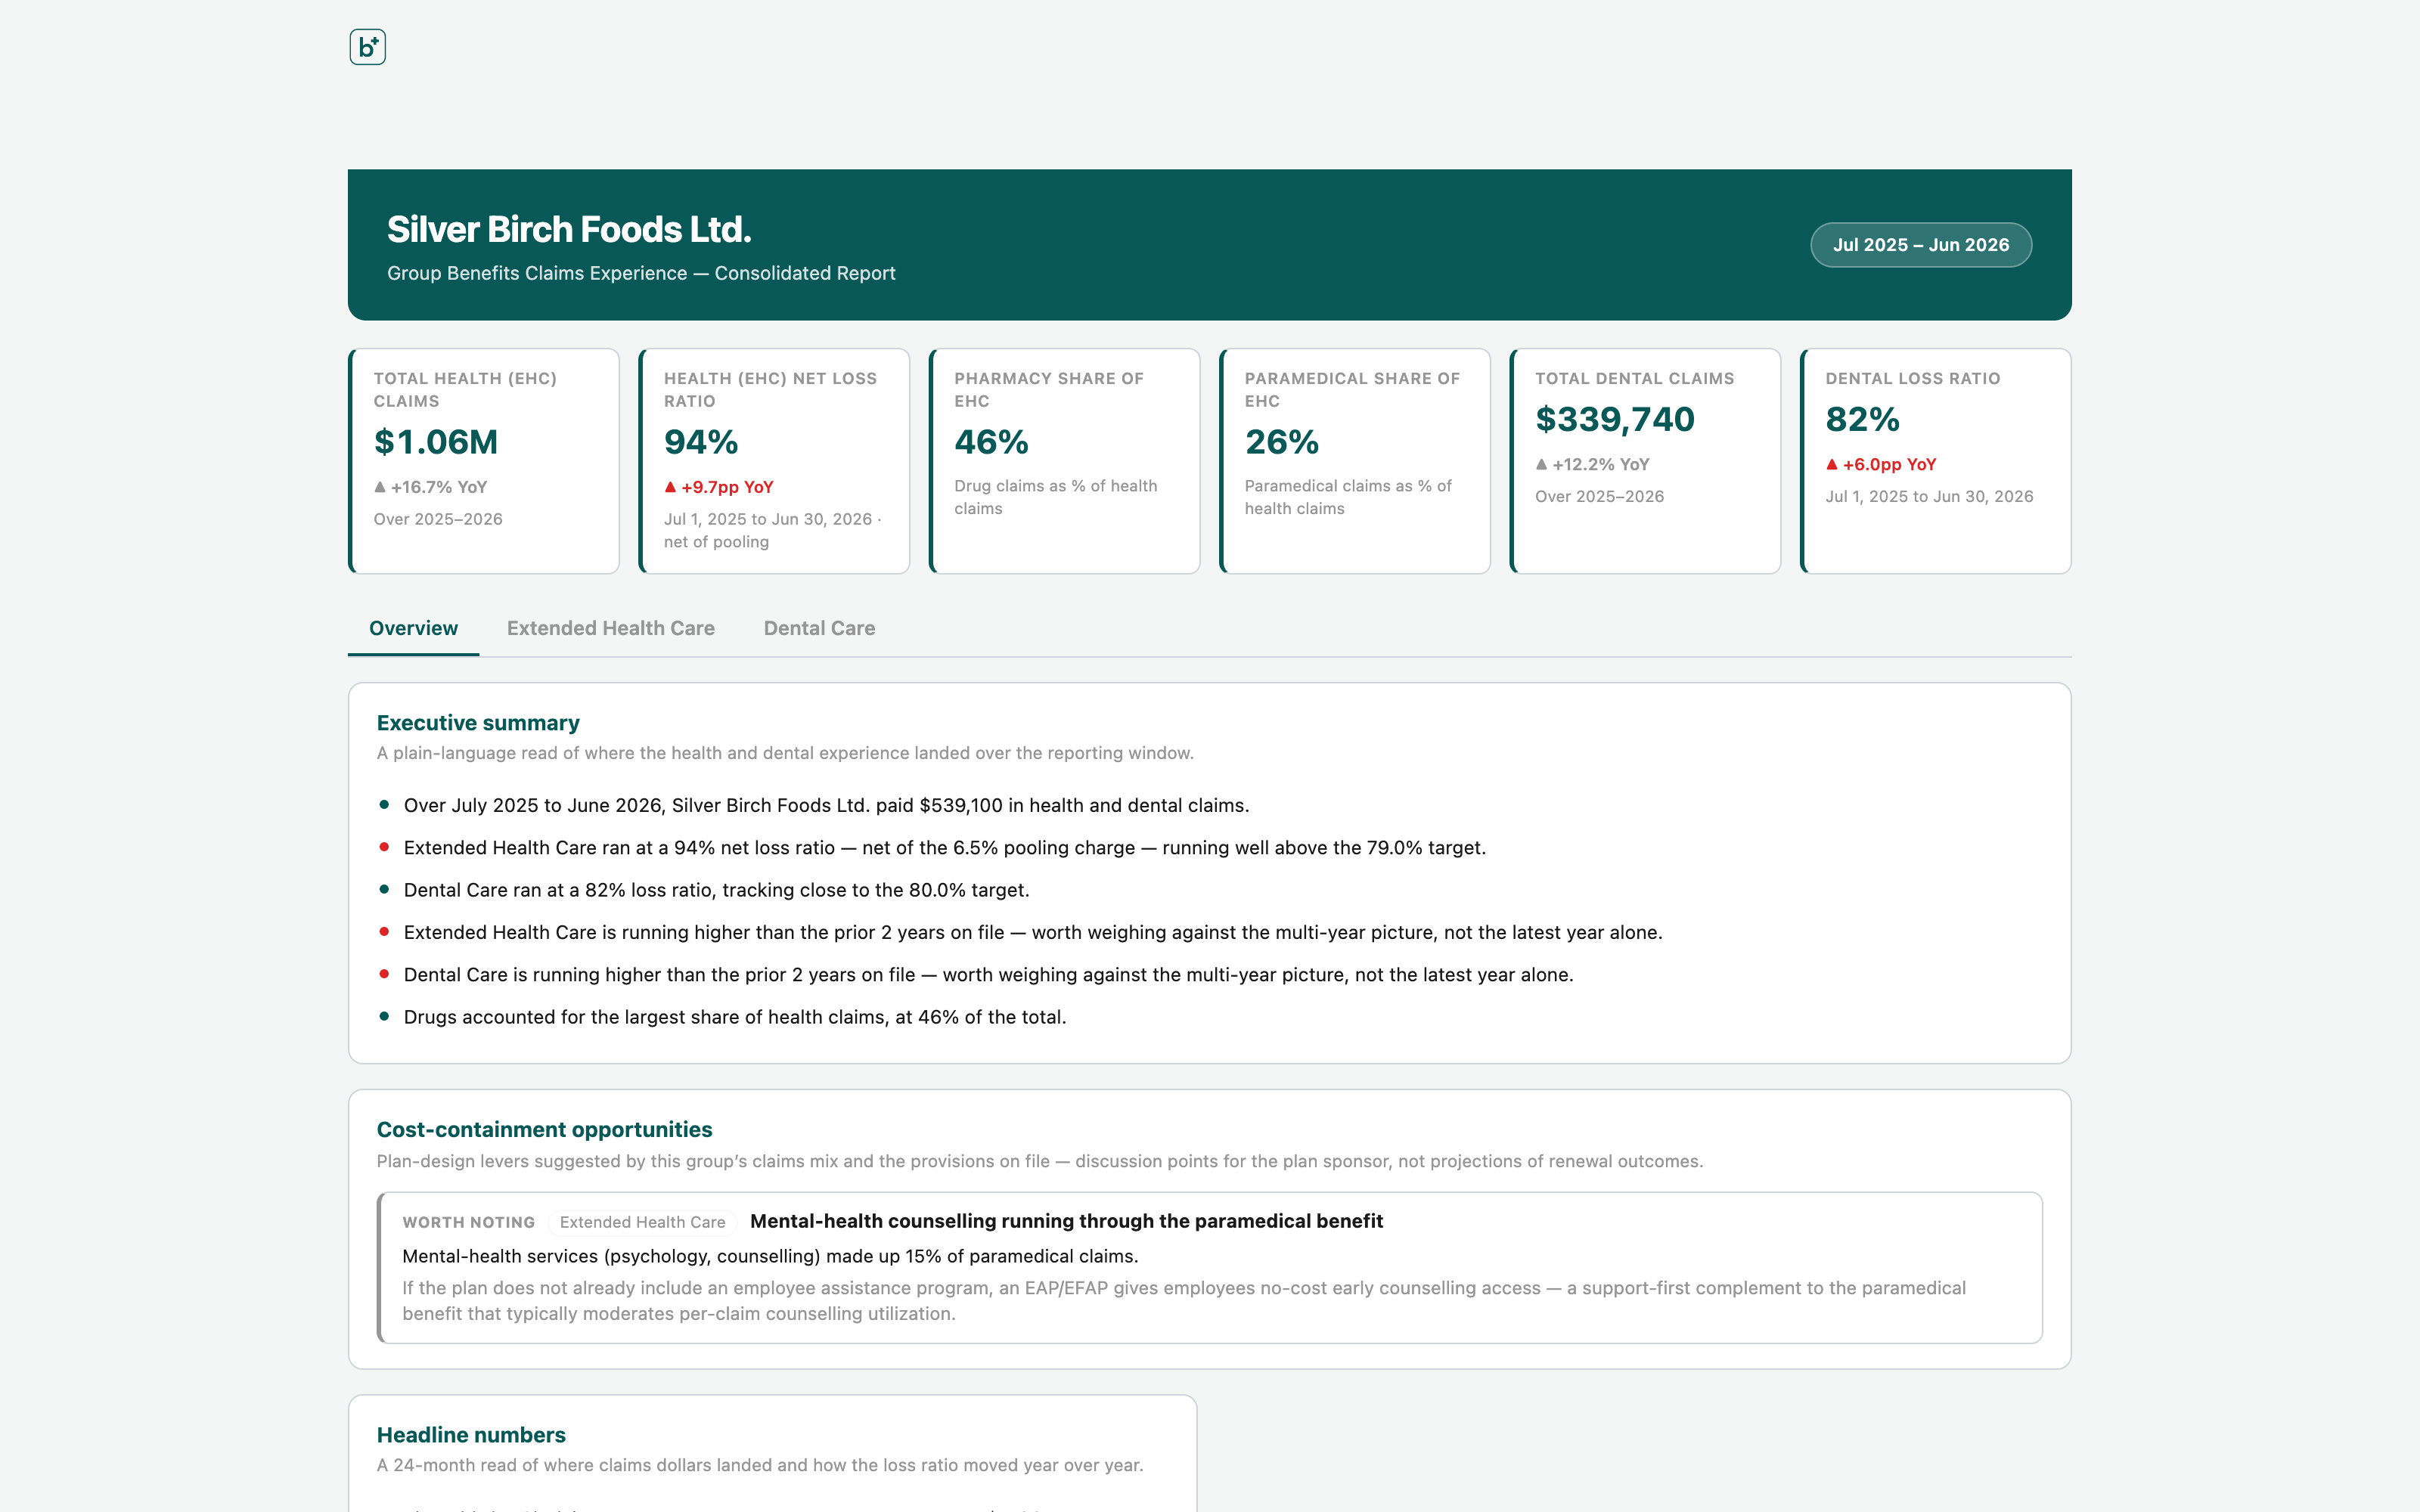2420x1512 pixels.
Task: Select the Dental Loss Ratio card
Action: (1935, 461)
